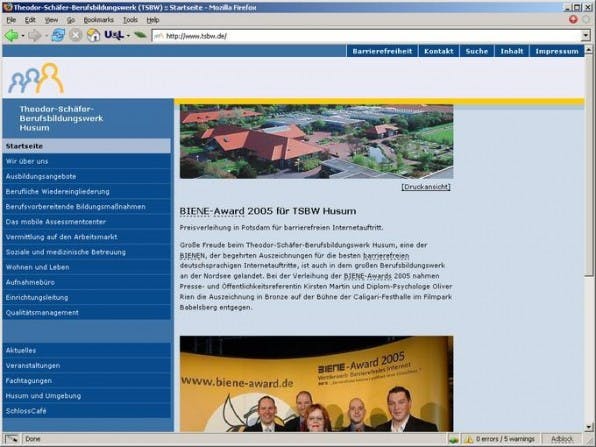The width and height of the screenshot is (596, 447).
Task: Click the warning triangle icon in status bar
Action: point(468,439)
